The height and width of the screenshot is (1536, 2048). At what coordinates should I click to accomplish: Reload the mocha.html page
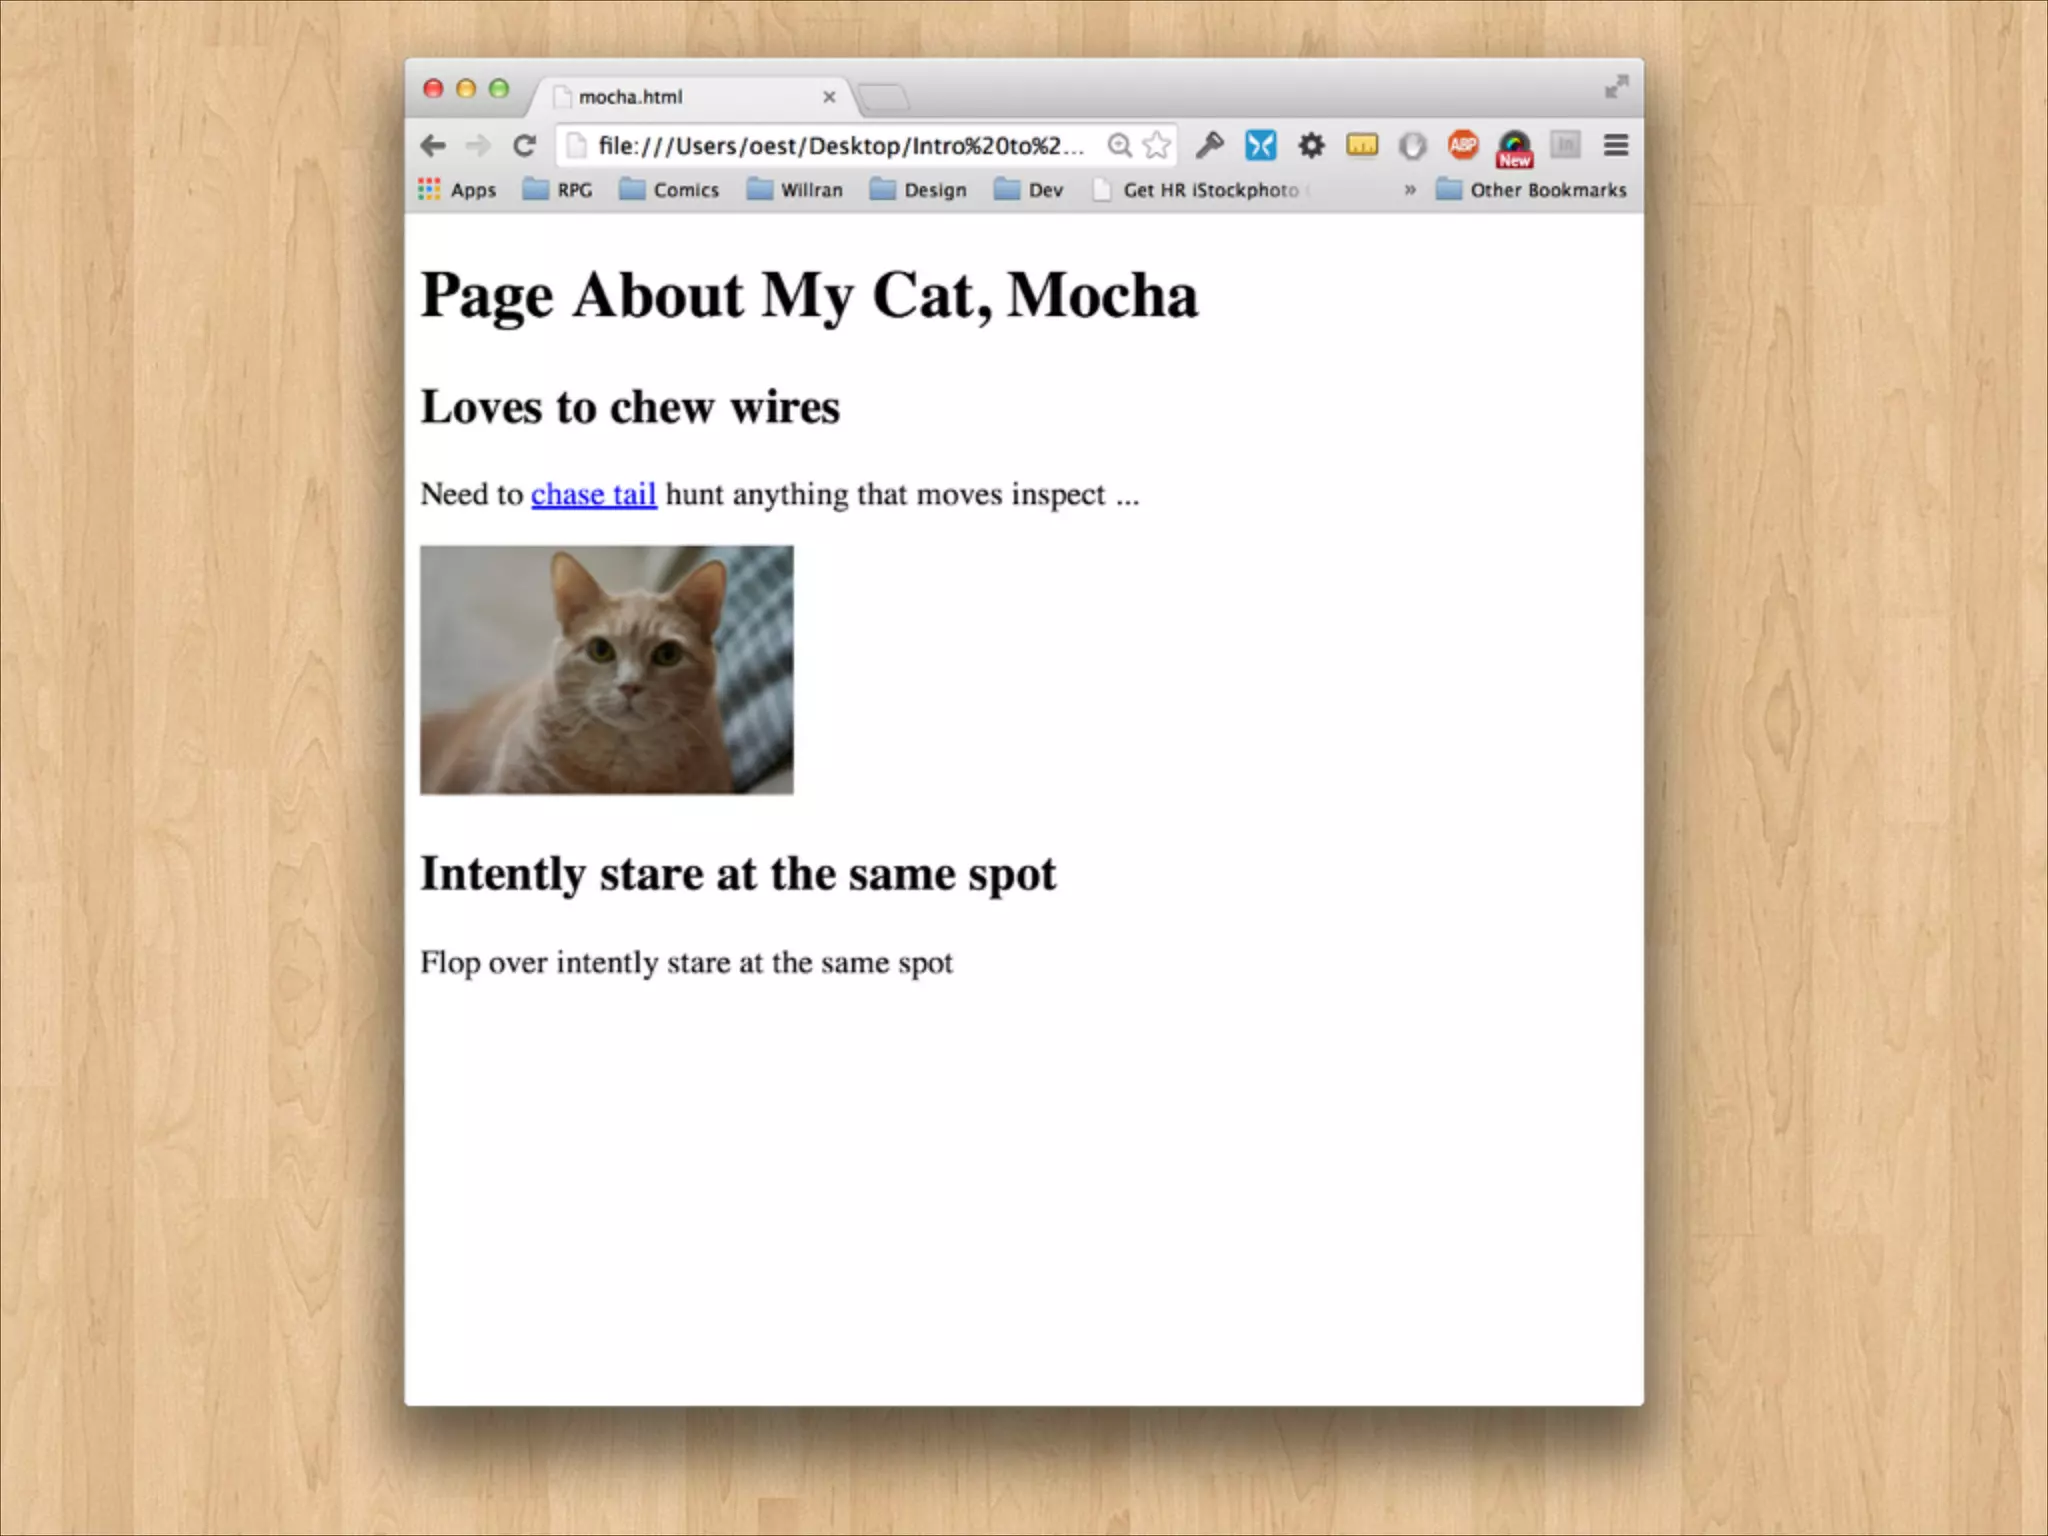point(524,146)
